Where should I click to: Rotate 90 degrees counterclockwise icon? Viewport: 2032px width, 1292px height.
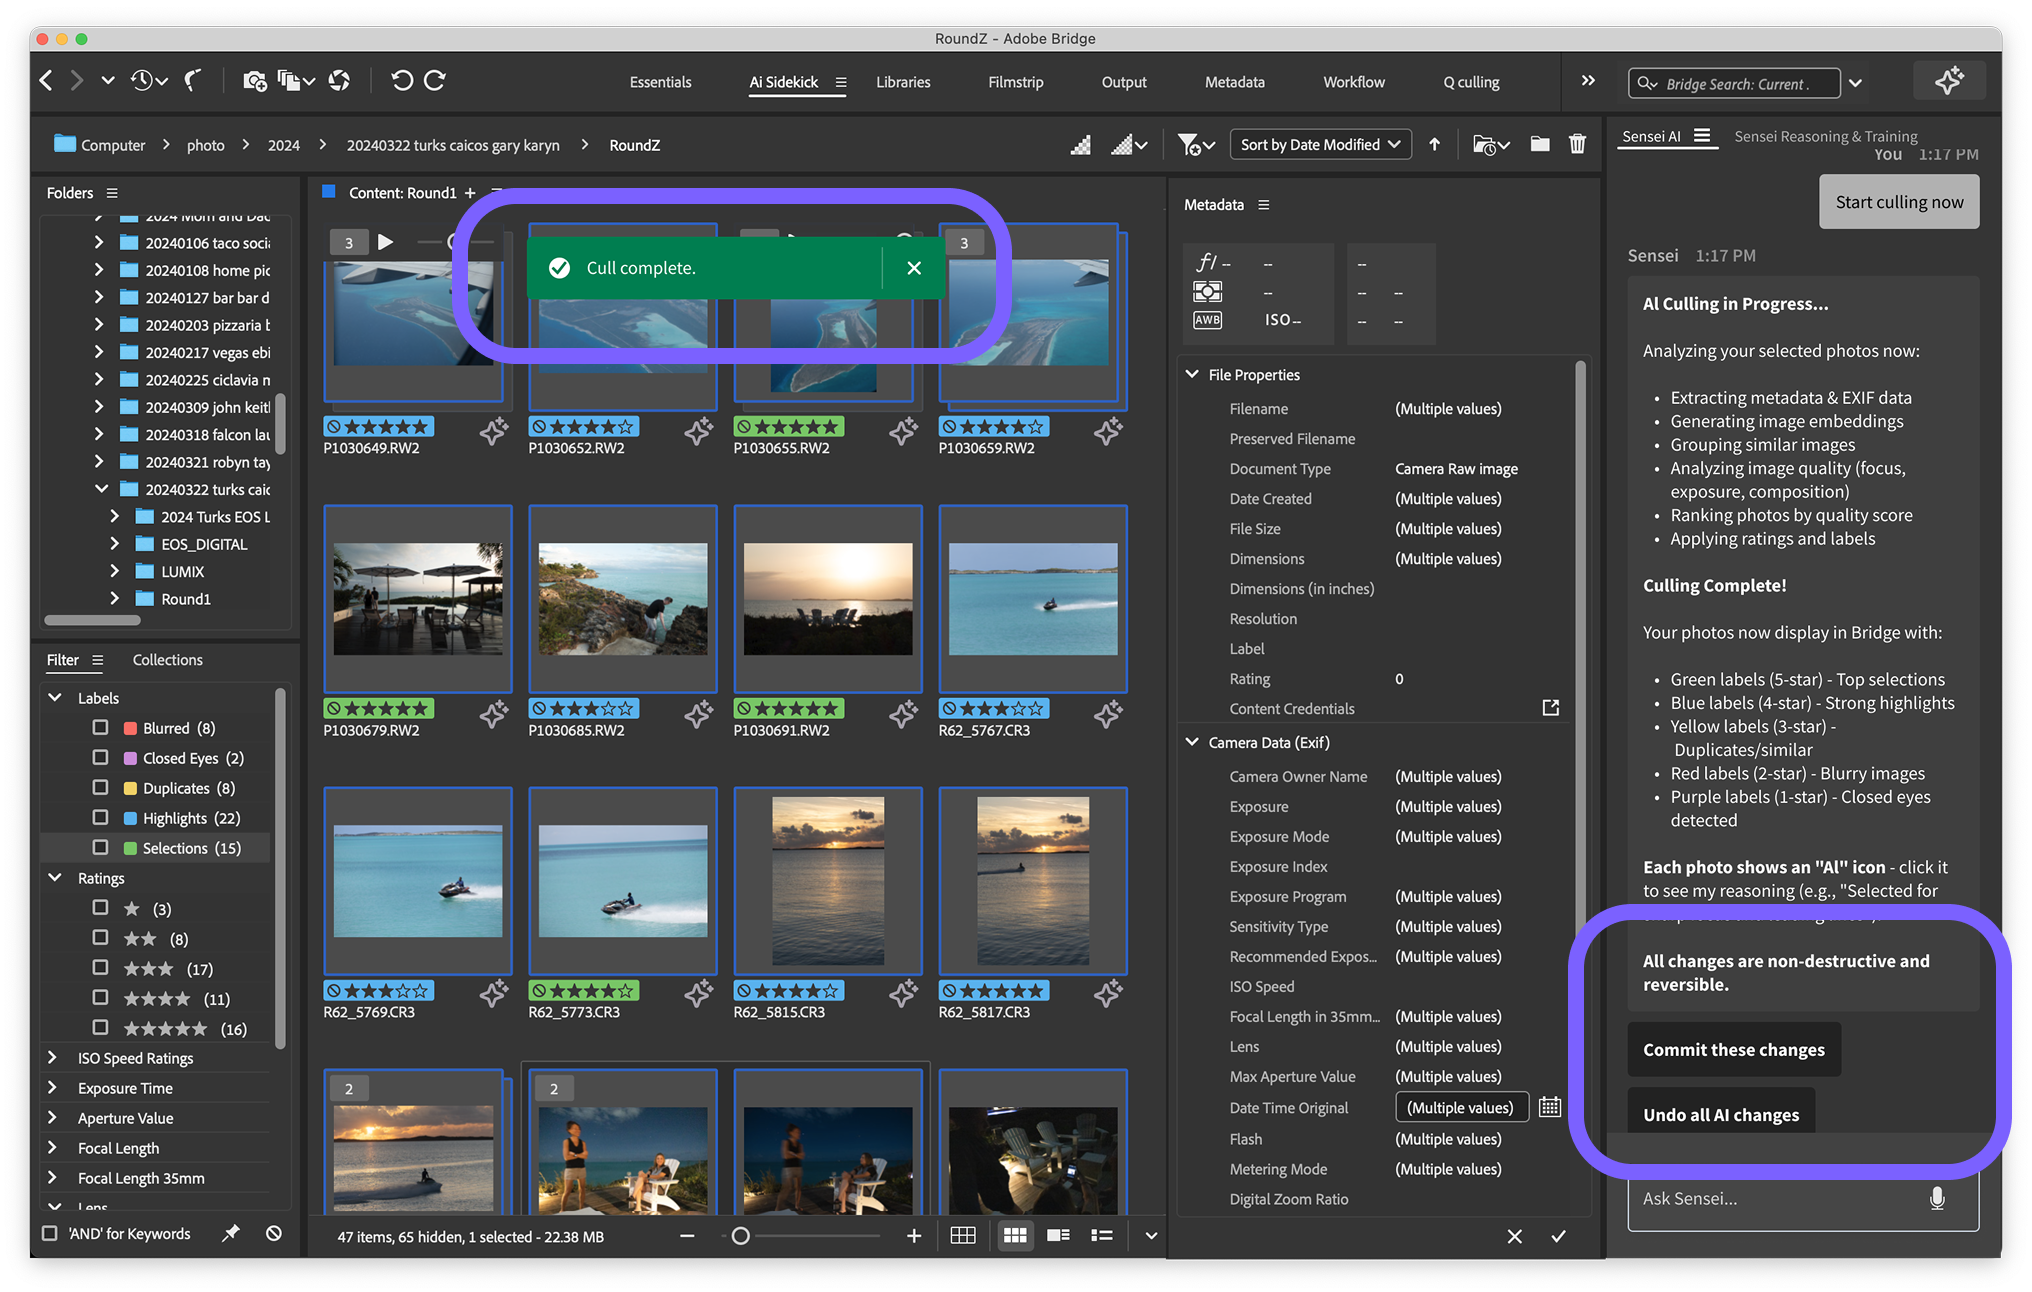[x=401, y=81]
